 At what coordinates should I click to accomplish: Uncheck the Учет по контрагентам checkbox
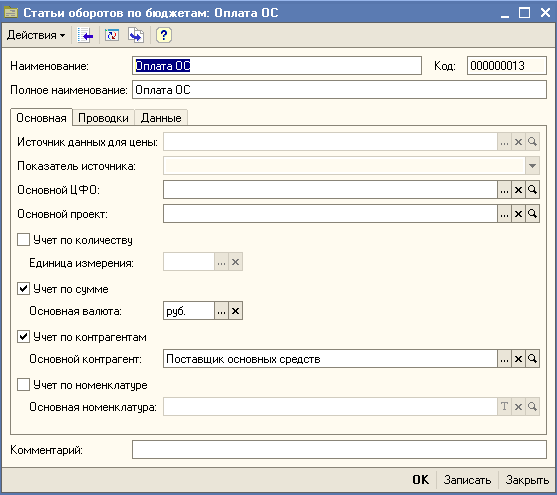23,336
